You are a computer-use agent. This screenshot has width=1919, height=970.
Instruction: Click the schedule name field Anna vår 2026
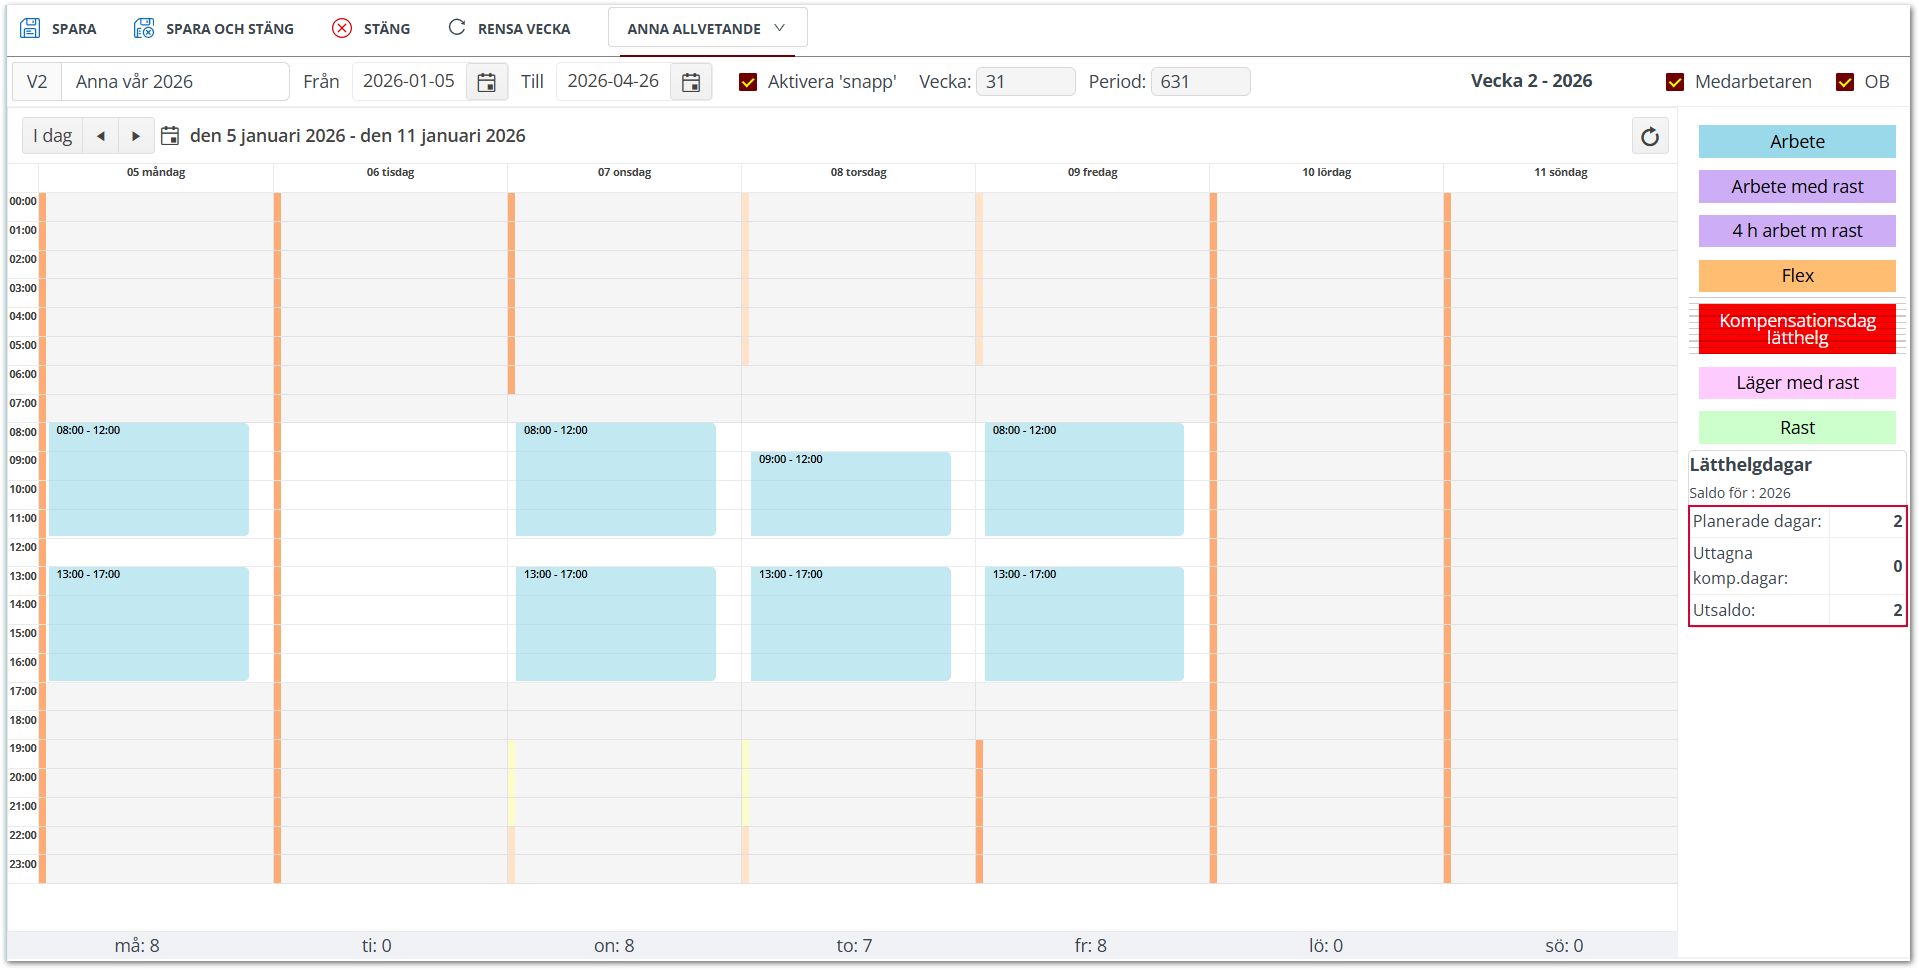(175, 82)
